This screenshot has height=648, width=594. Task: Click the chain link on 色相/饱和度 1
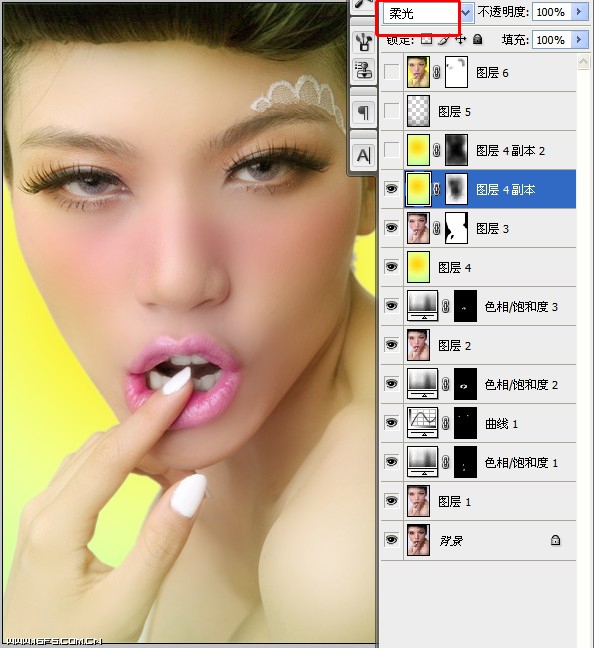[446, 462]
